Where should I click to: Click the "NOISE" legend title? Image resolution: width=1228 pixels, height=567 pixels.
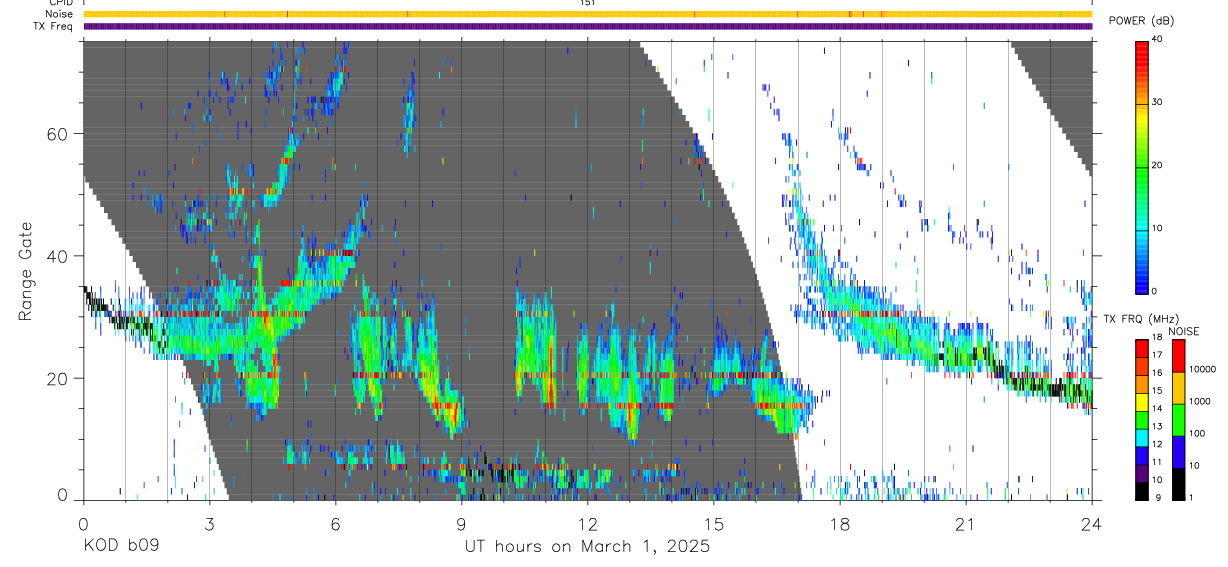[1186, 331]
